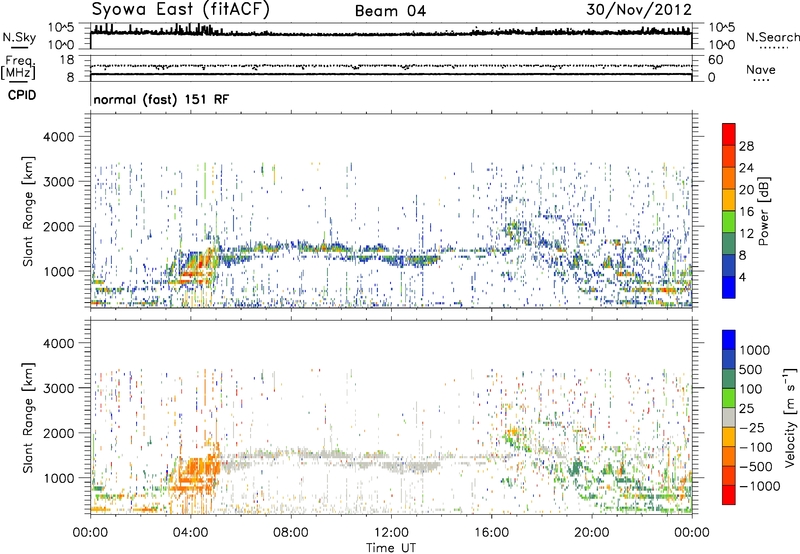Click the 'N.Search' legend label
The image size is (800, 554).
pyautogui.click(x=772, y=37)
